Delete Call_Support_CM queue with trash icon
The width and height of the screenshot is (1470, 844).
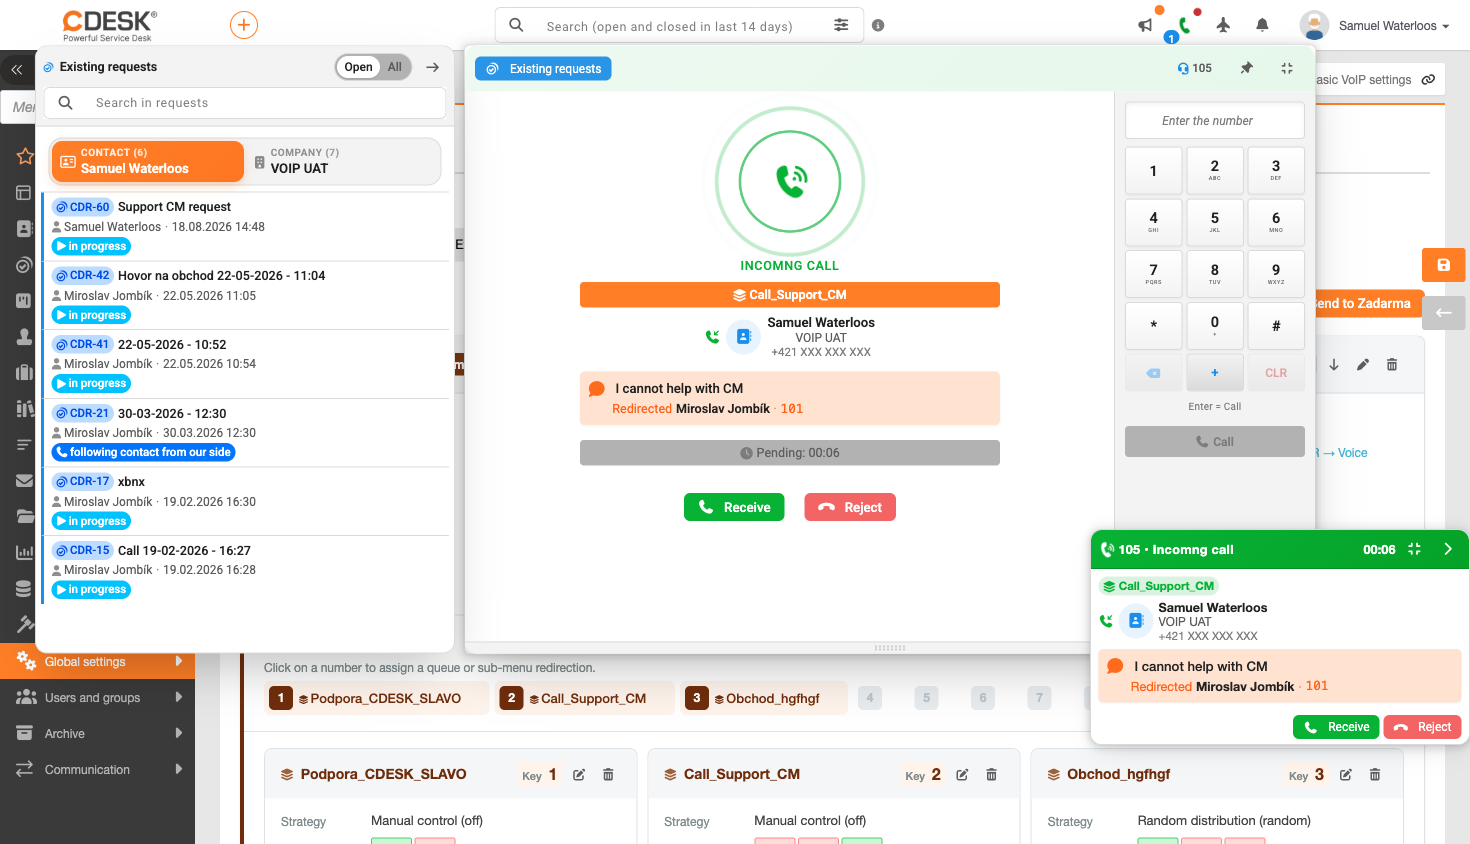coord(991,774)
